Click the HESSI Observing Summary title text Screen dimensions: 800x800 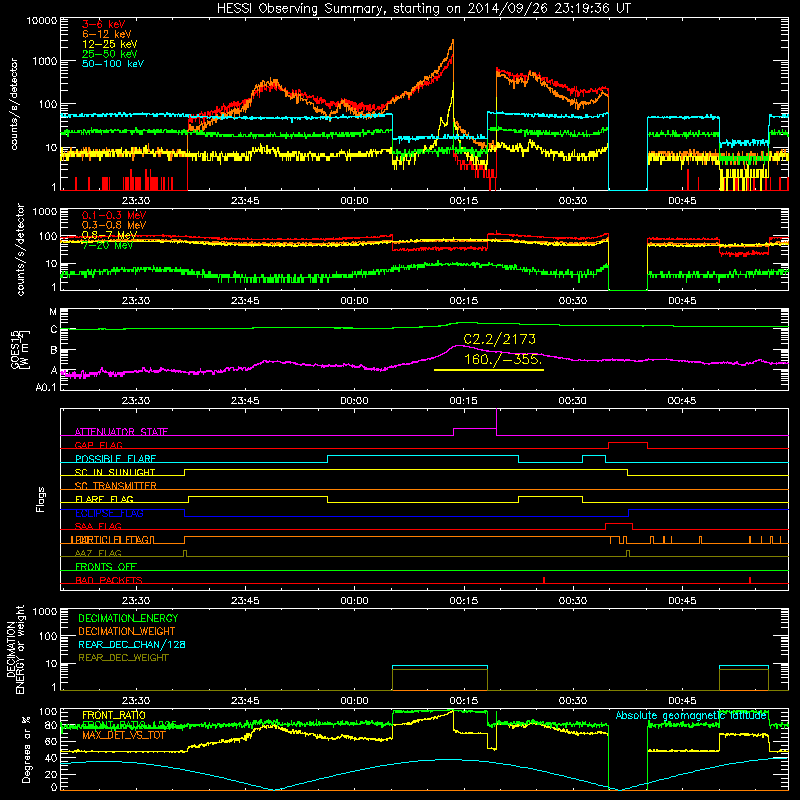[424, 9]
